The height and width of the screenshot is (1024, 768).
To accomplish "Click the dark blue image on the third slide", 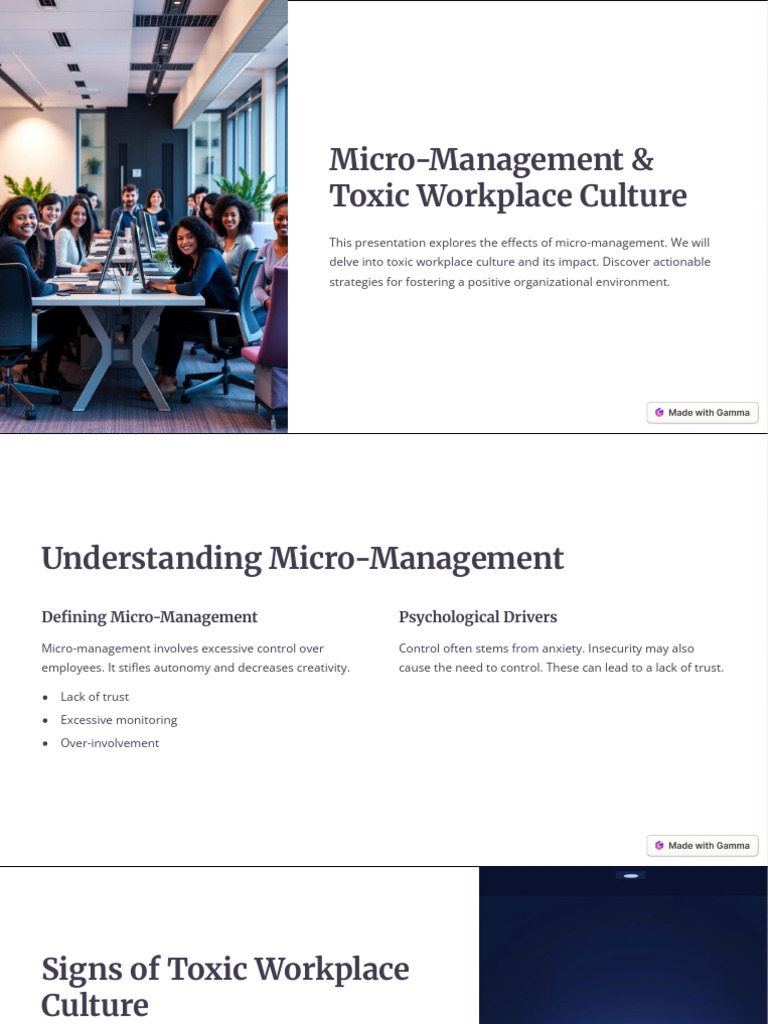I will pos(624,945).
